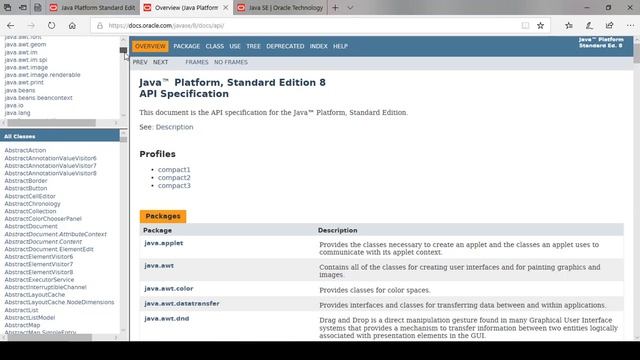Viewport: 640px width, 360px height.
Task: Open AbstractMap class link
Action: (x=22, y=325)
